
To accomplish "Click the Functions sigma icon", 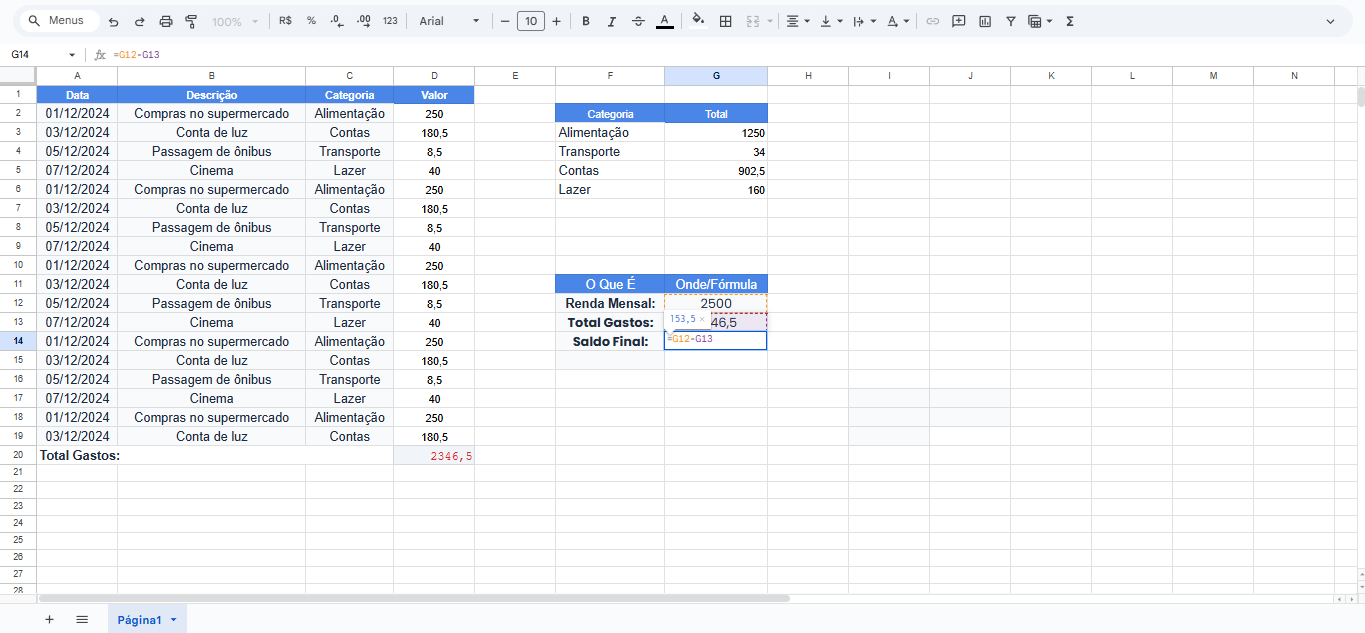I will point(1070,21).
